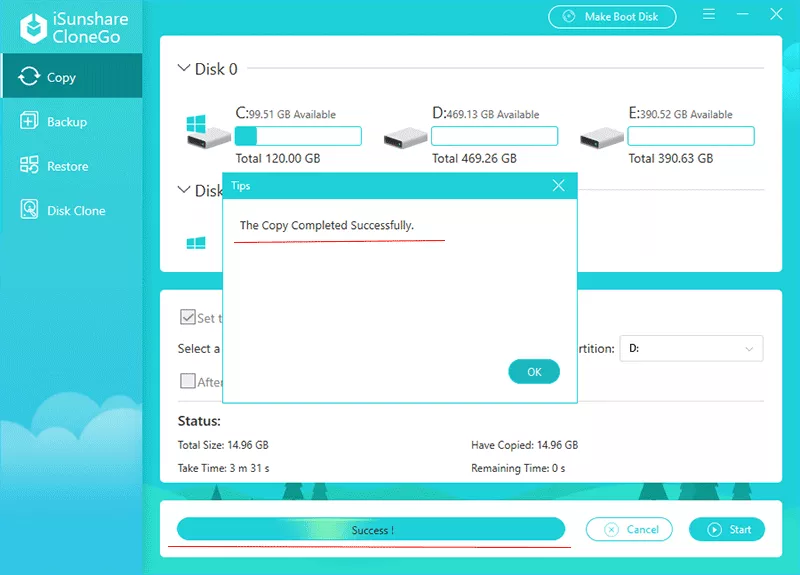The image size is (800, 575).
Task: Collapse the Disk 0 section
Action: coord(184,68)
